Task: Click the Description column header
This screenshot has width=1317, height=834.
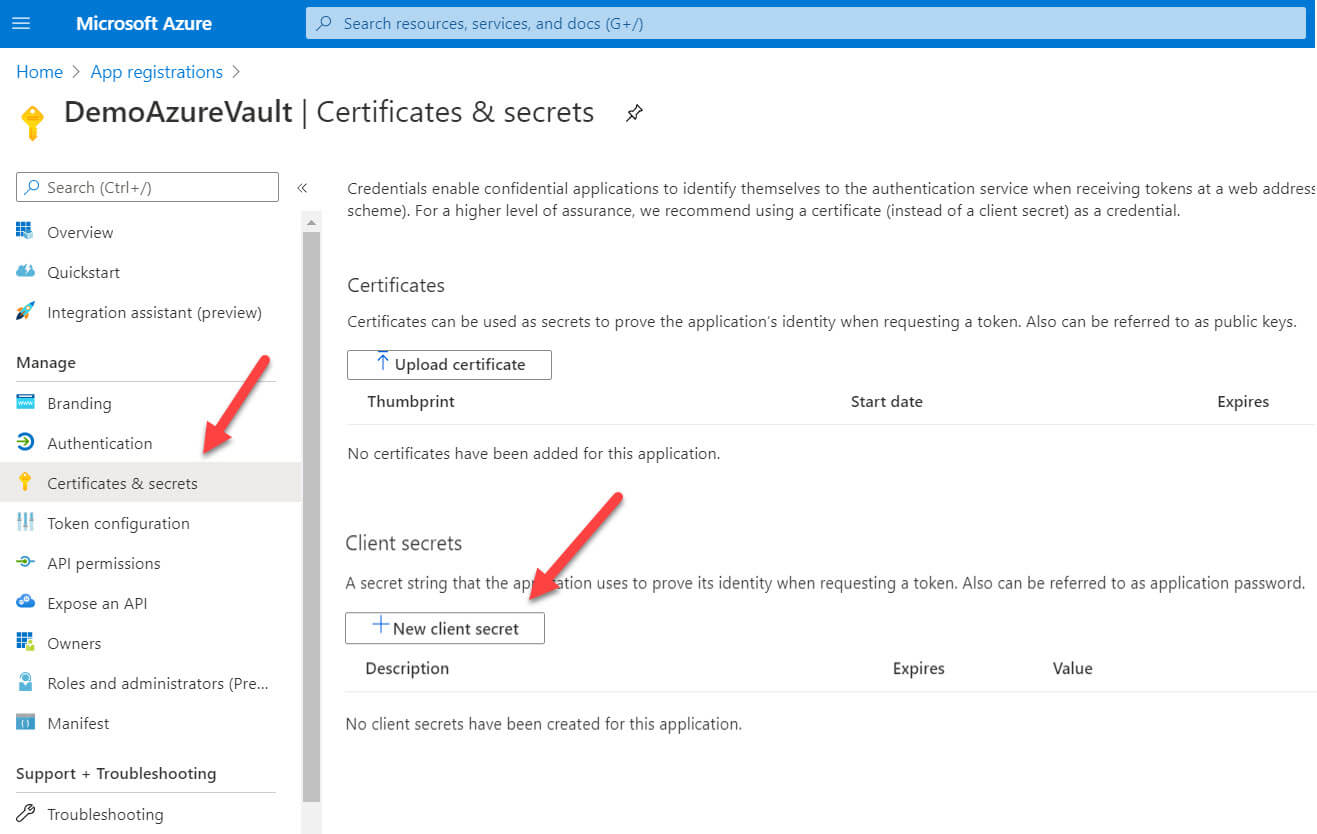Action: click(x=407, y=668)
